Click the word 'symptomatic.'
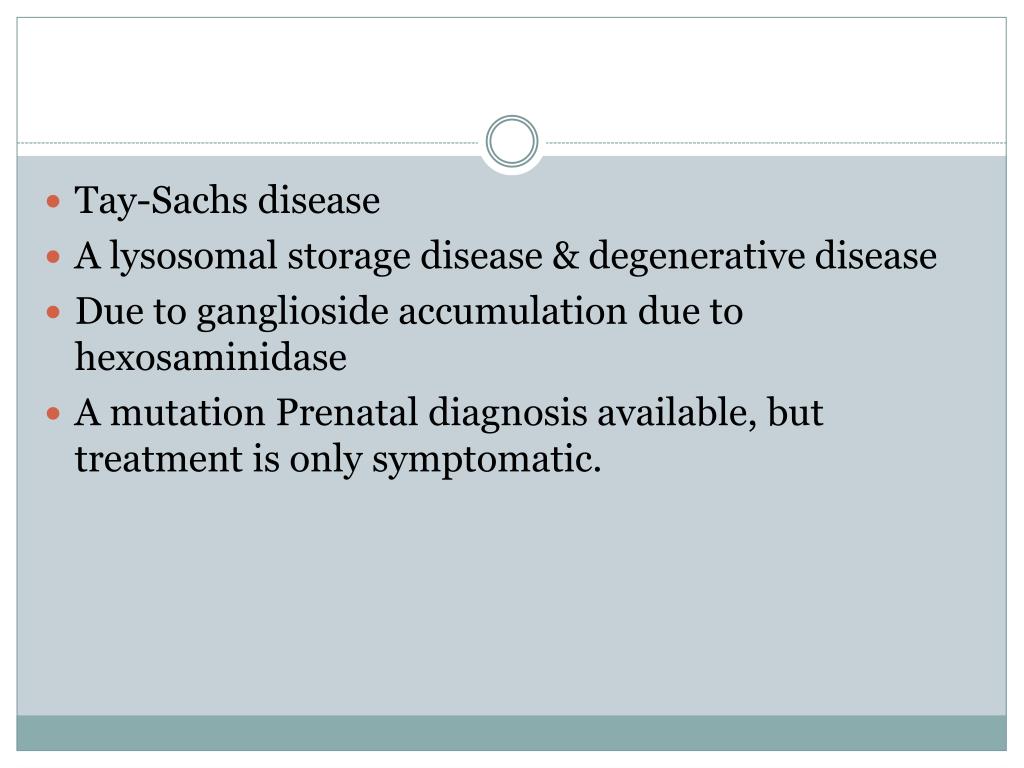 487,459
